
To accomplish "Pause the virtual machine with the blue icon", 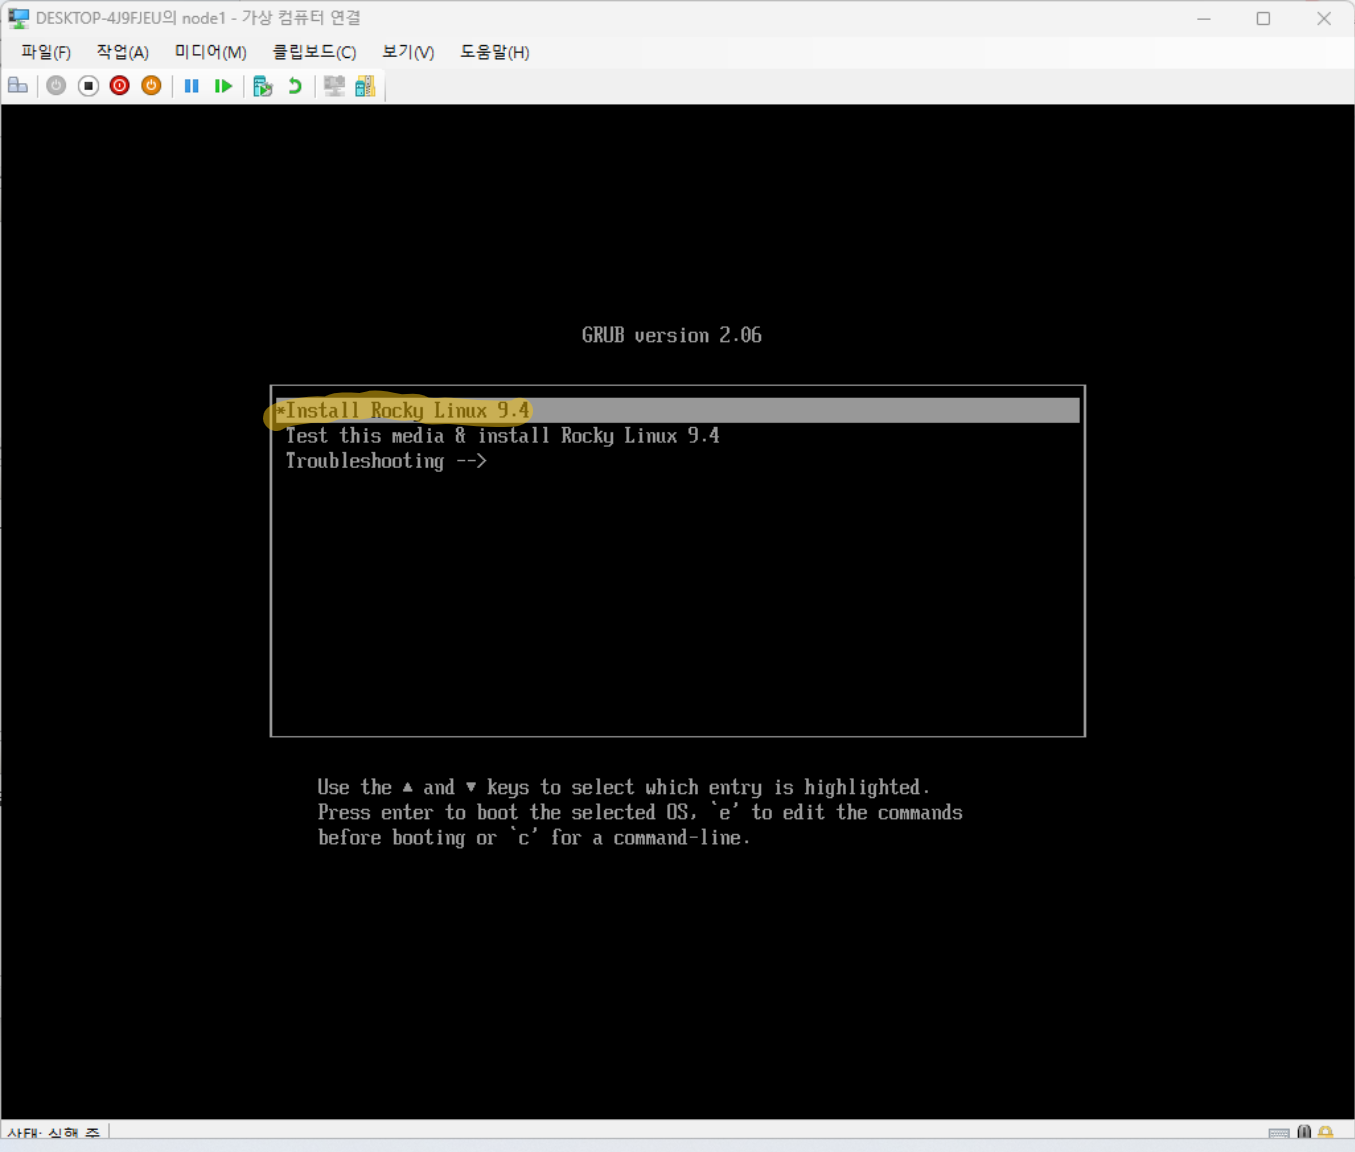I will (192, 86).
